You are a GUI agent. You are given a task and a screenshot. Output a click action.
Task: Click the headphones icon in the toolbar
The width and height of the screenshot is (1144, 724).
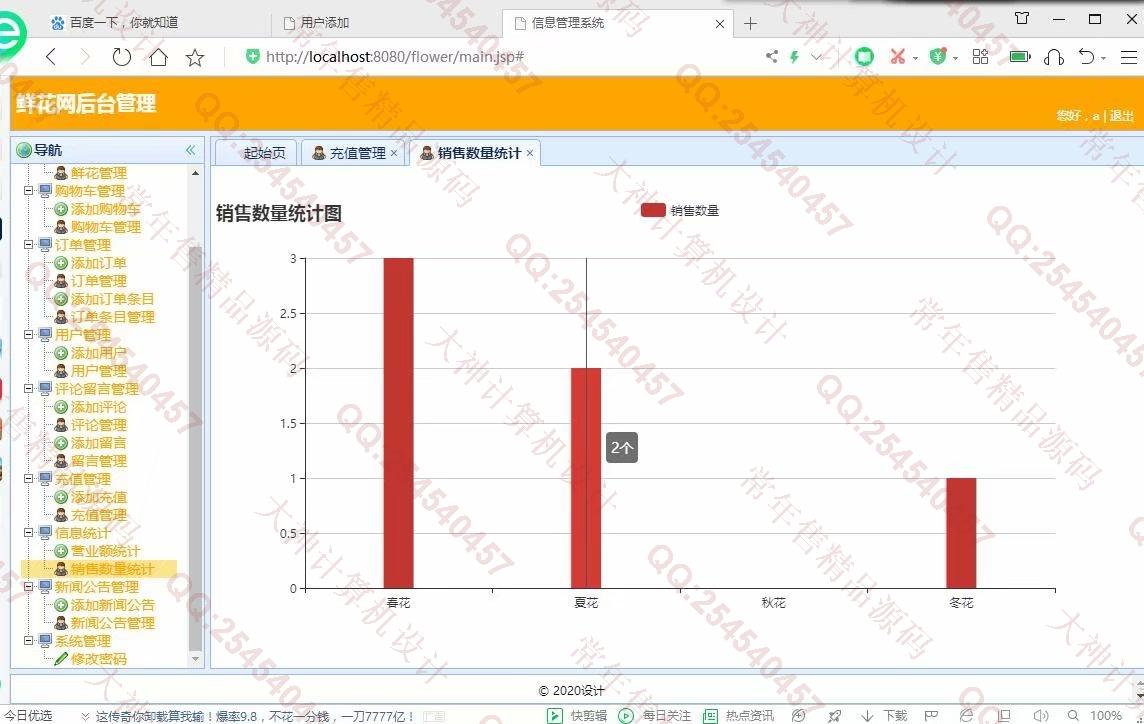(x=1054, y=57)
